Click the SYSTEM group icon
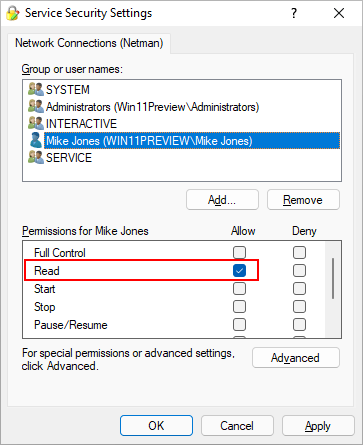 pyautogui.click(x=36, y=89)
